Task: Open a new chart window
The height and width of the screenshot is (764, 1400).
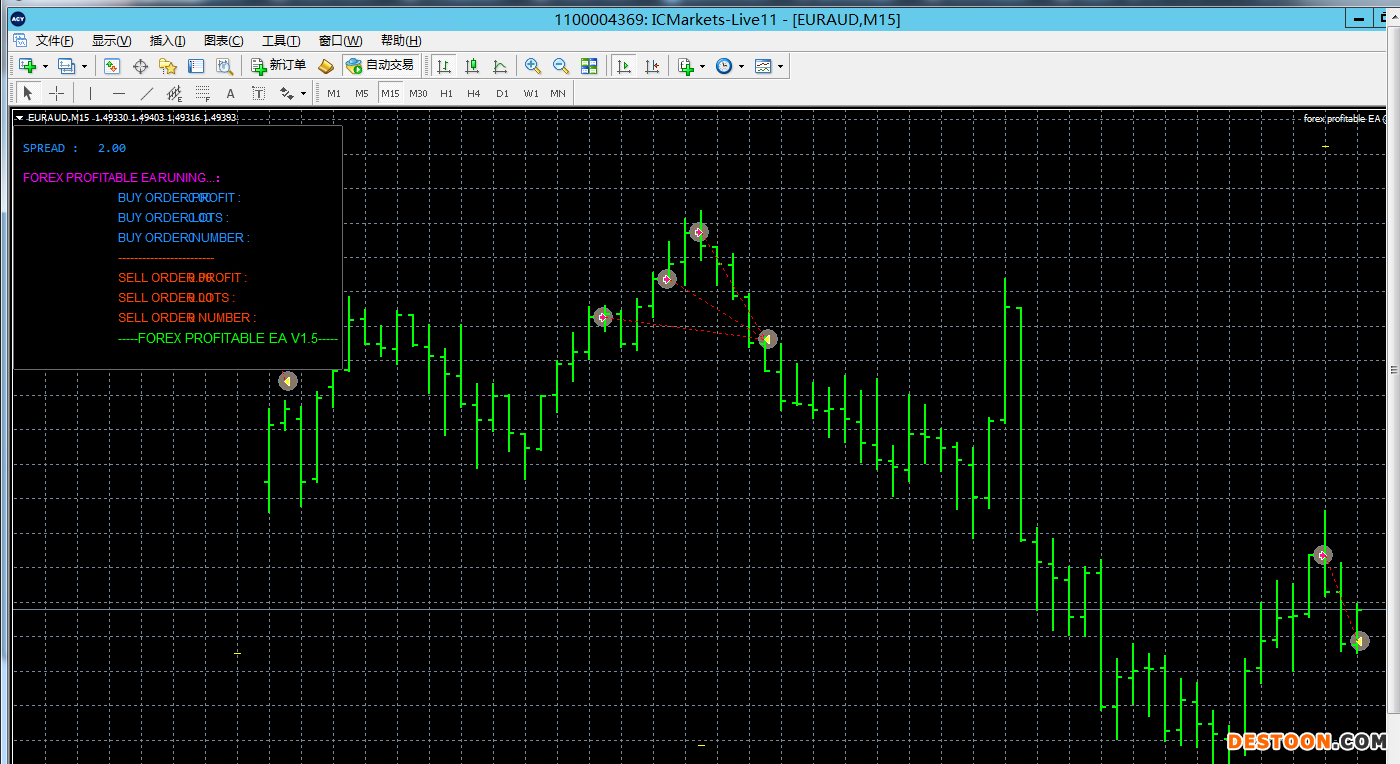Action: (28, 66)
